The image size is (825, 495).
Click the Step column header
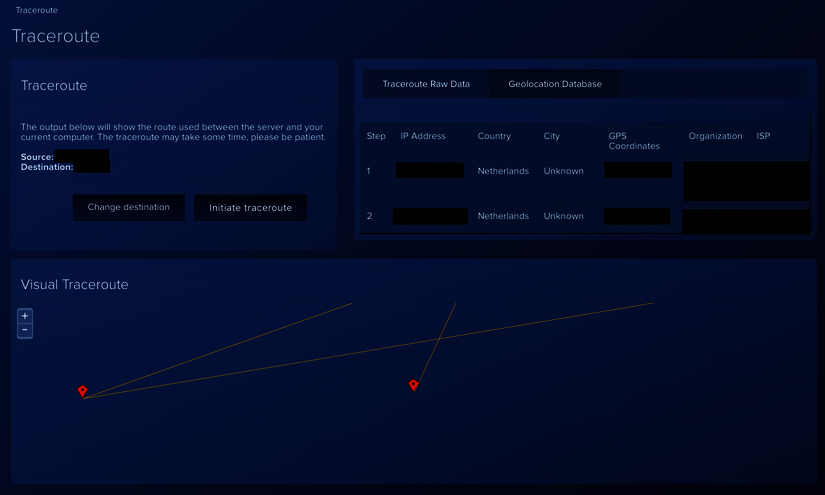[376, 136]
